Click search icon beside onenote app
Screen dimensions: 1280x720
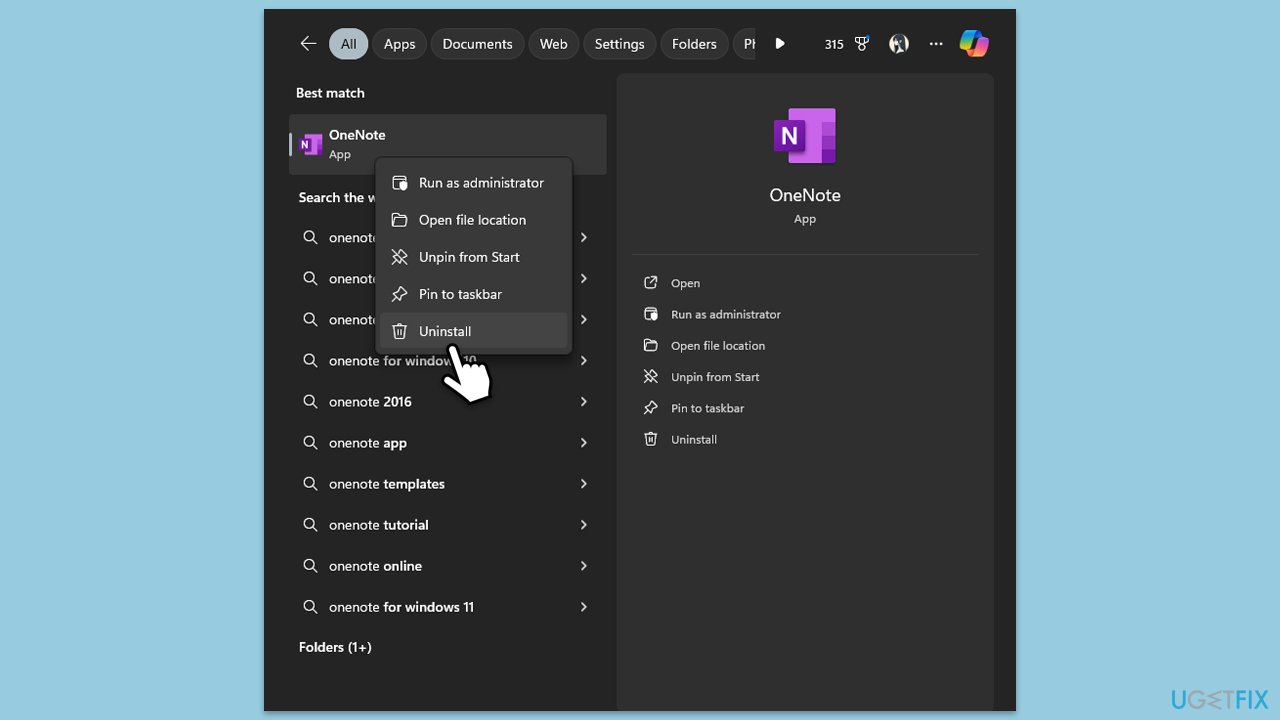pos(310,443)
